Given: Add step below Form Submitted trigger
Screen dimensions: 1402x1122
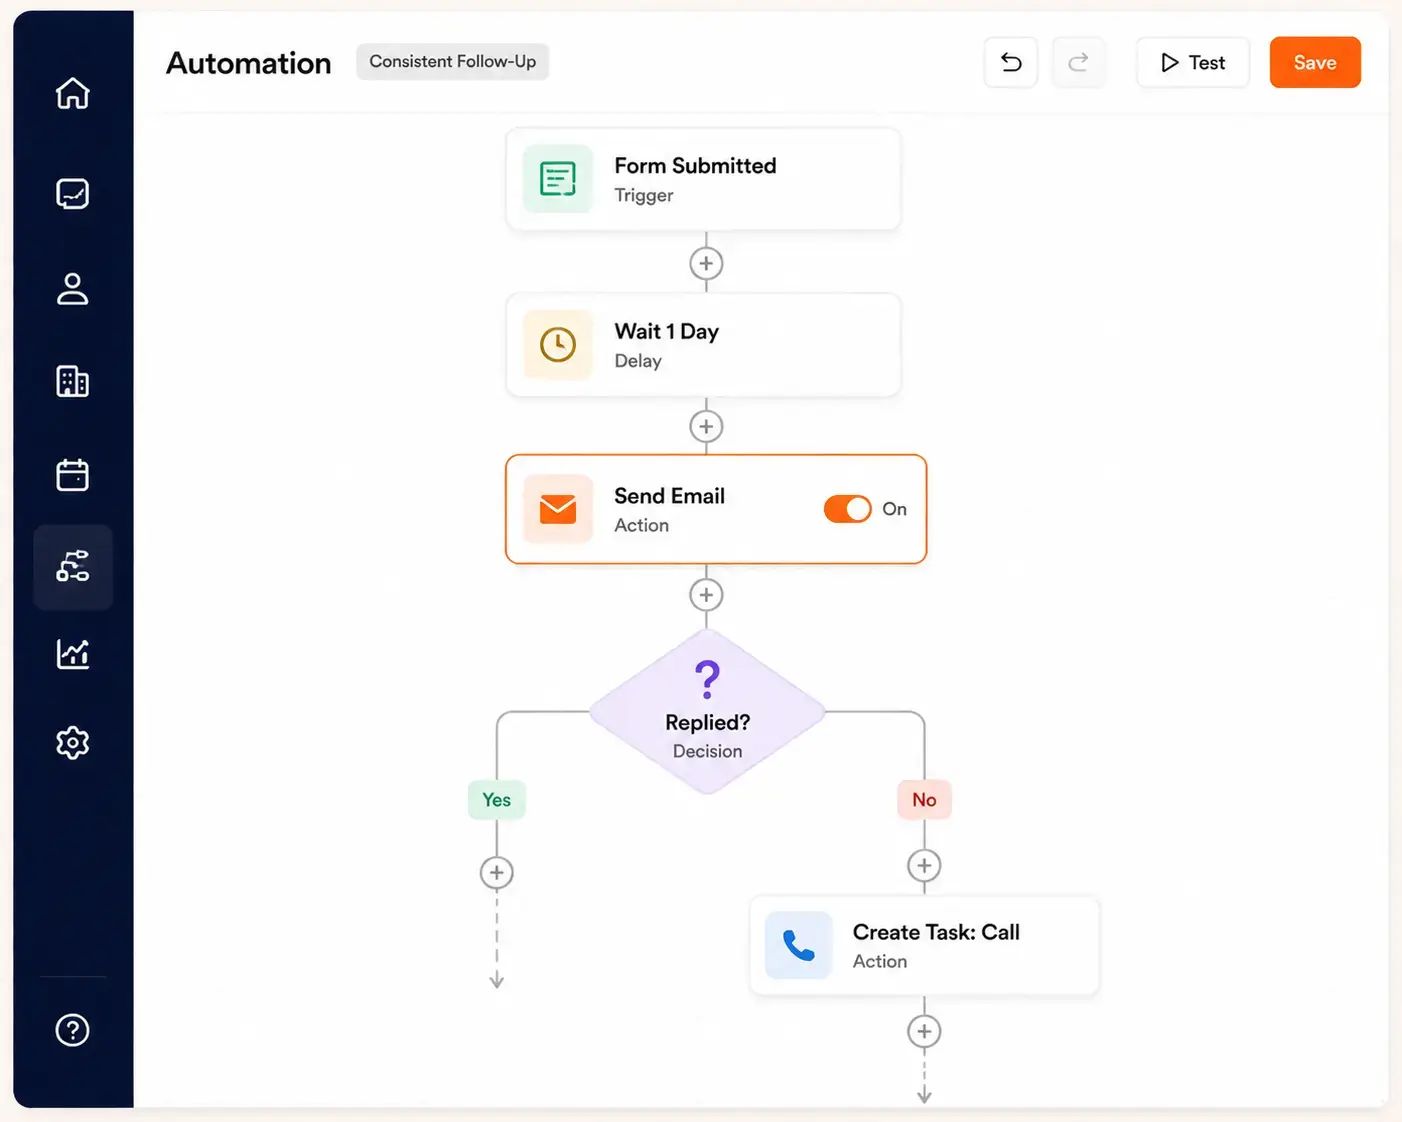Looking at the screenshot, I should click(706, 263).
